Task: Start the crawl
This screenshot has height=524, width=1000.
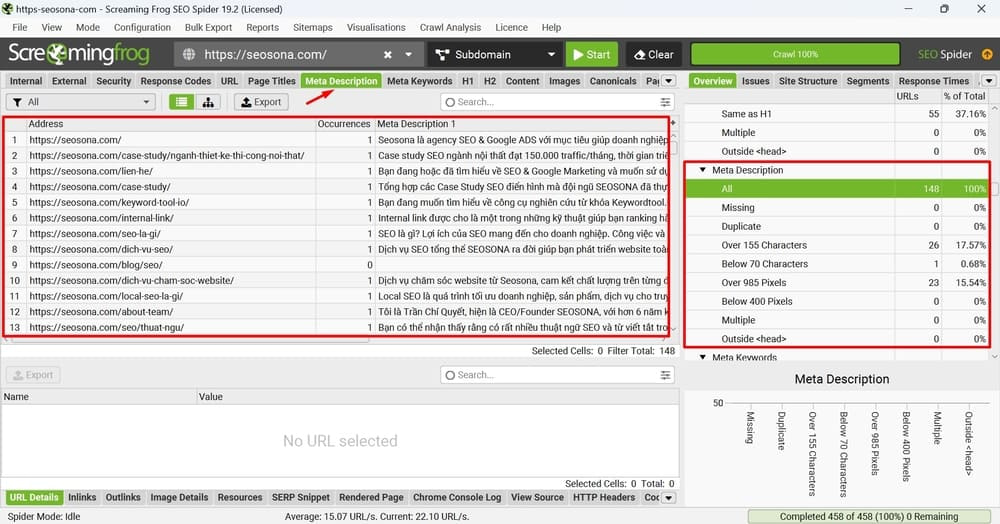Action: click(x=592, y=55)
